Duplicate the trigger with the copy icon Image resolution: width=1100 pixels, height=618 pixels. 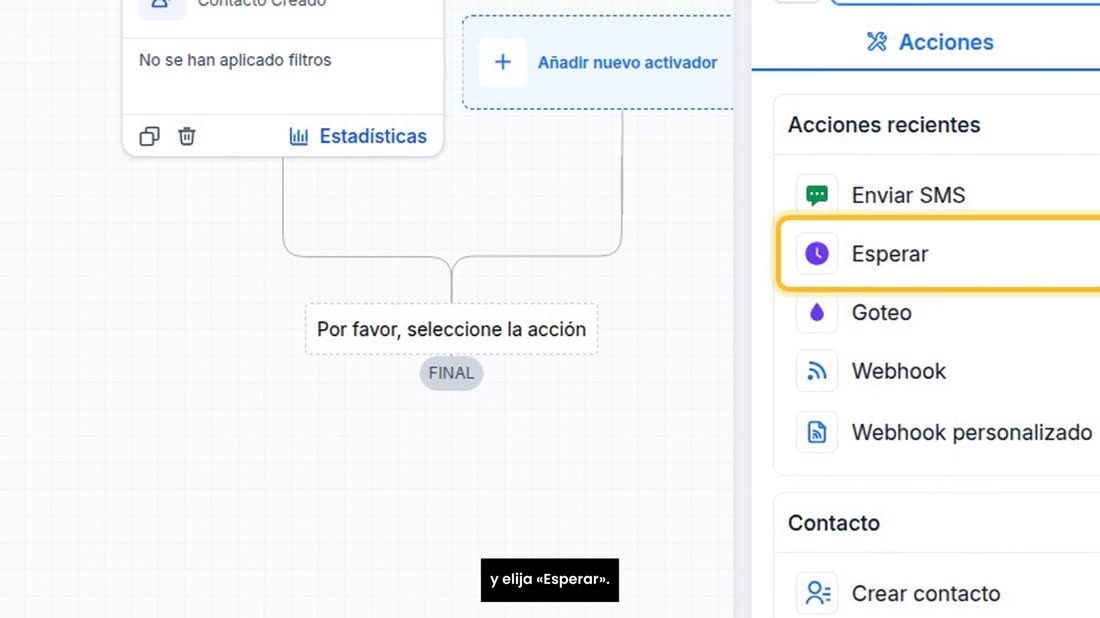[149, 136]
